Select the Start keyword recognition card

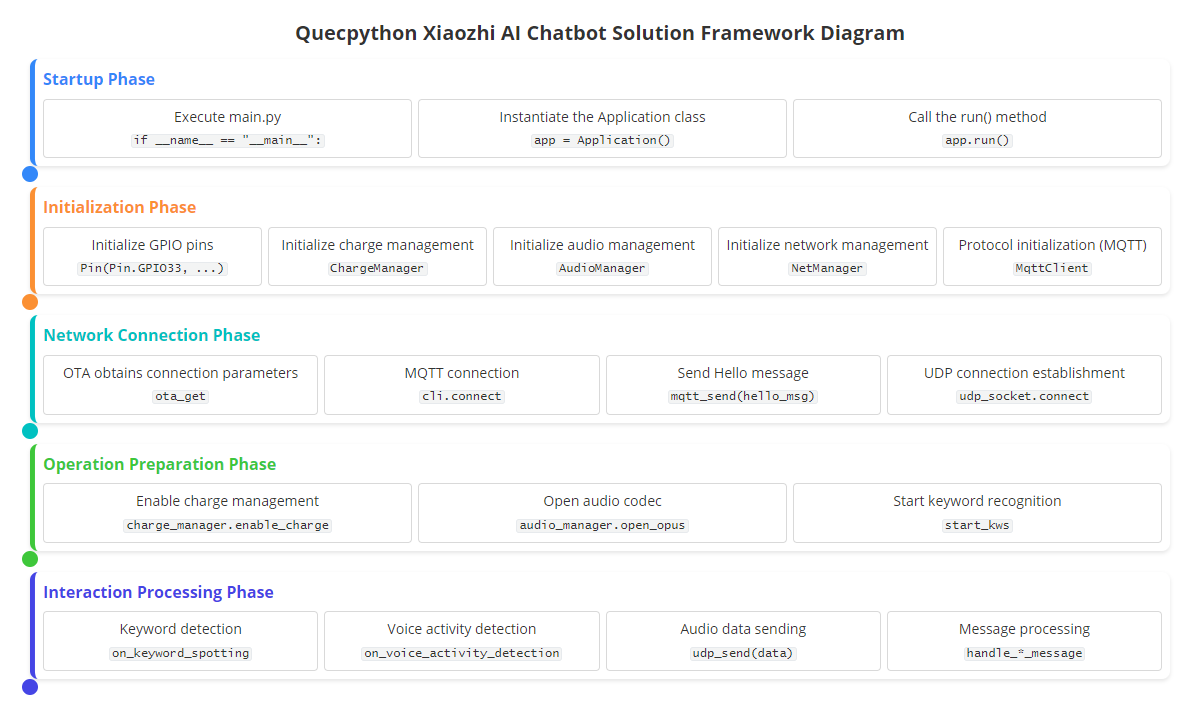[x=977, y=513]
